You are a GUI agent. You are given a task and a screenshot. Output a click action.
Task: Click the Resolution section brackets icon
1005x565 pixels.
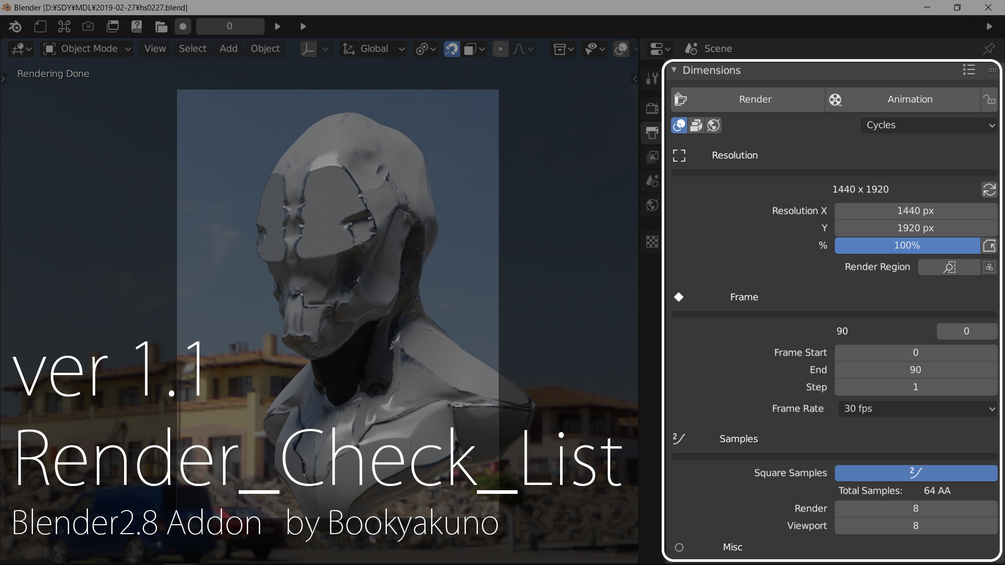coord(679,156)
